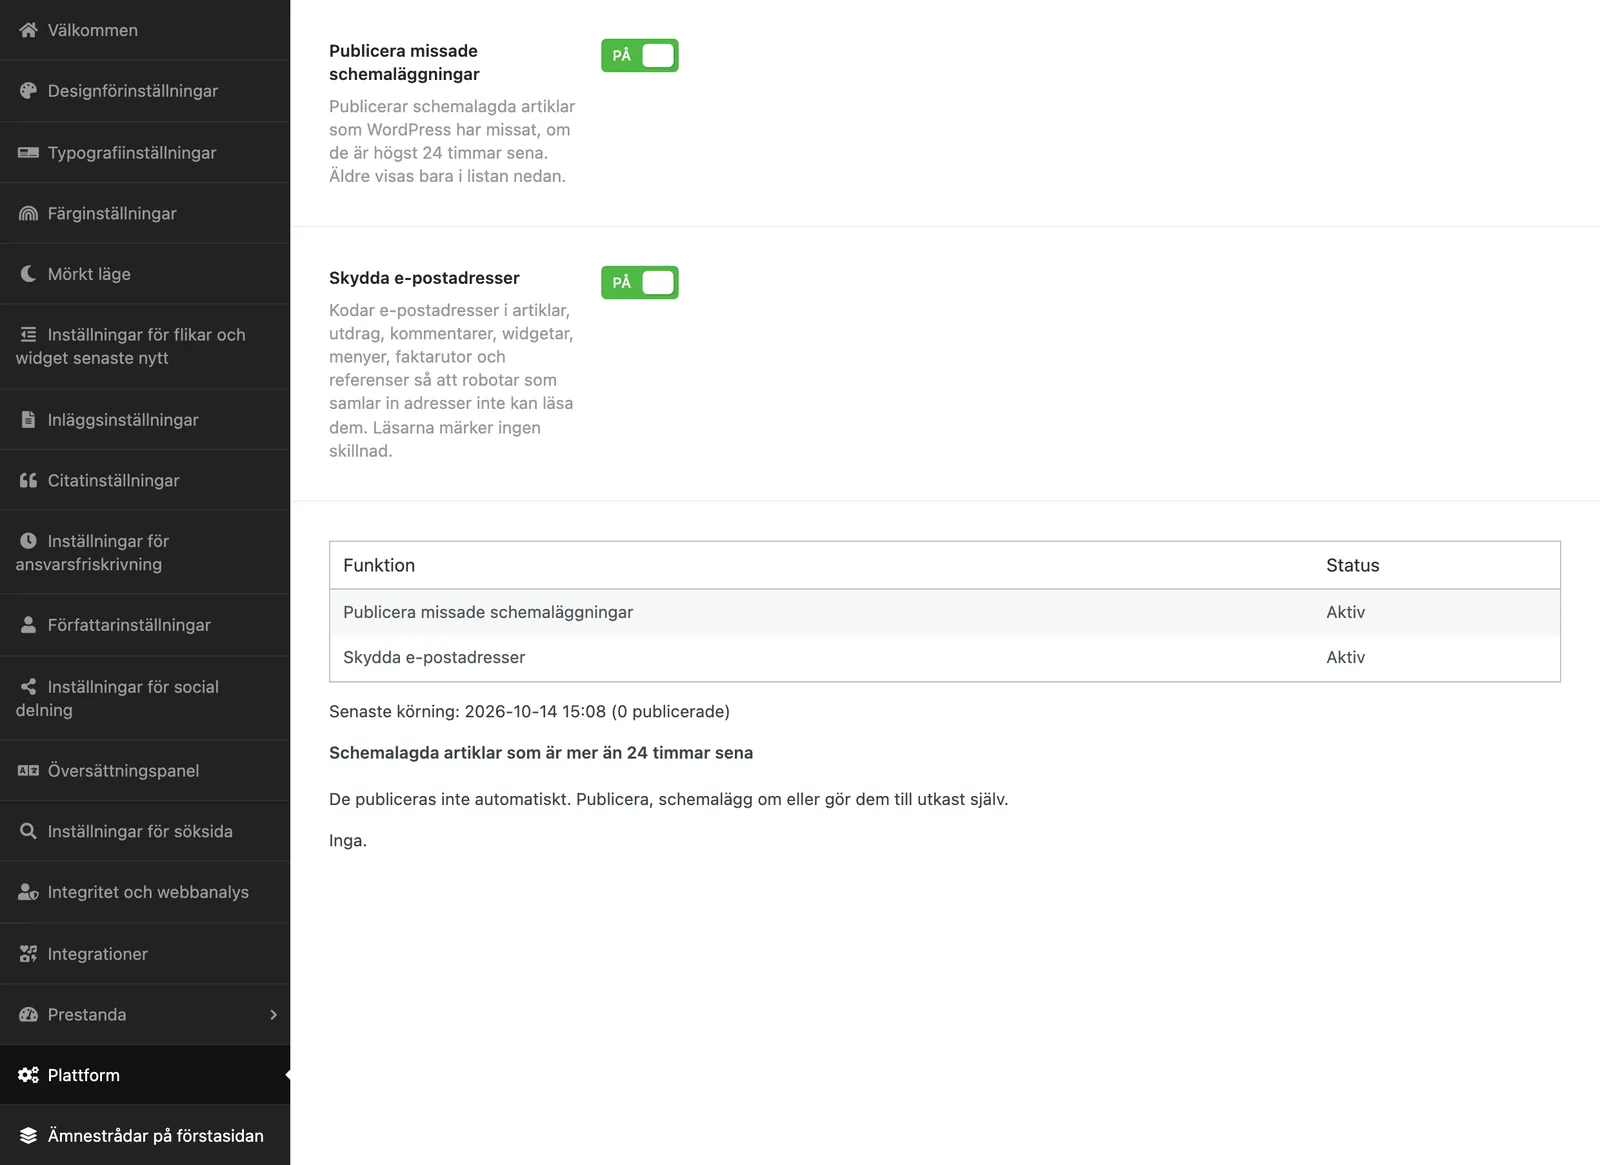Click the rainbow icon for Färginställningar

28,213
